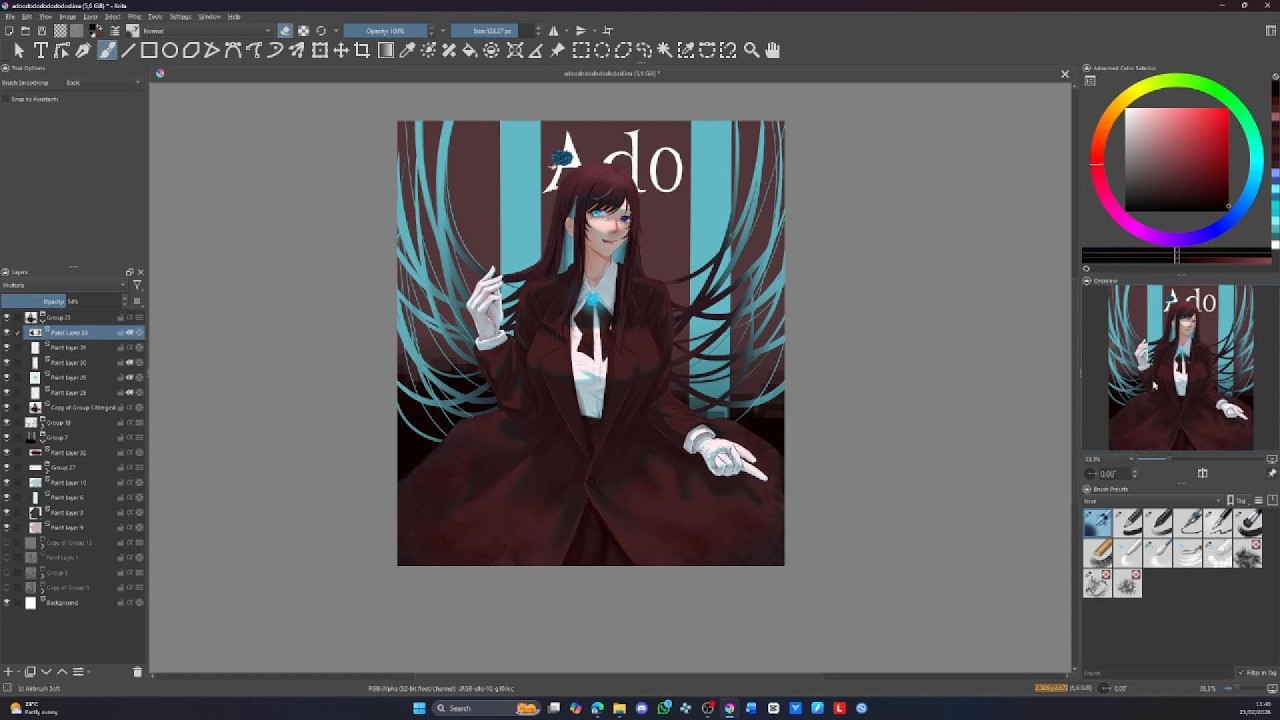Click the reload brush preset icon
Screen dimensions: 1280x720
pyautogui.click(x=321, y=31)
